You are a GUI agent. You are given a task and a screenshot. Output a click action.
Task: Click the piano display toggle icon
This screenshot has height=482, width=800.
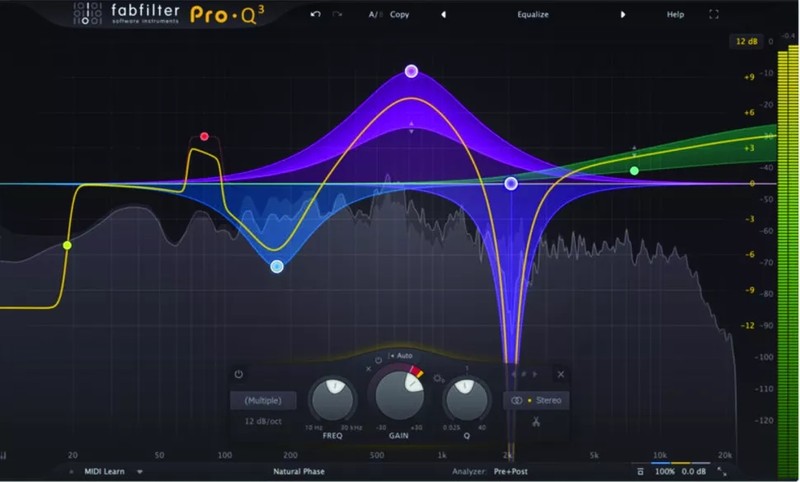4,455
